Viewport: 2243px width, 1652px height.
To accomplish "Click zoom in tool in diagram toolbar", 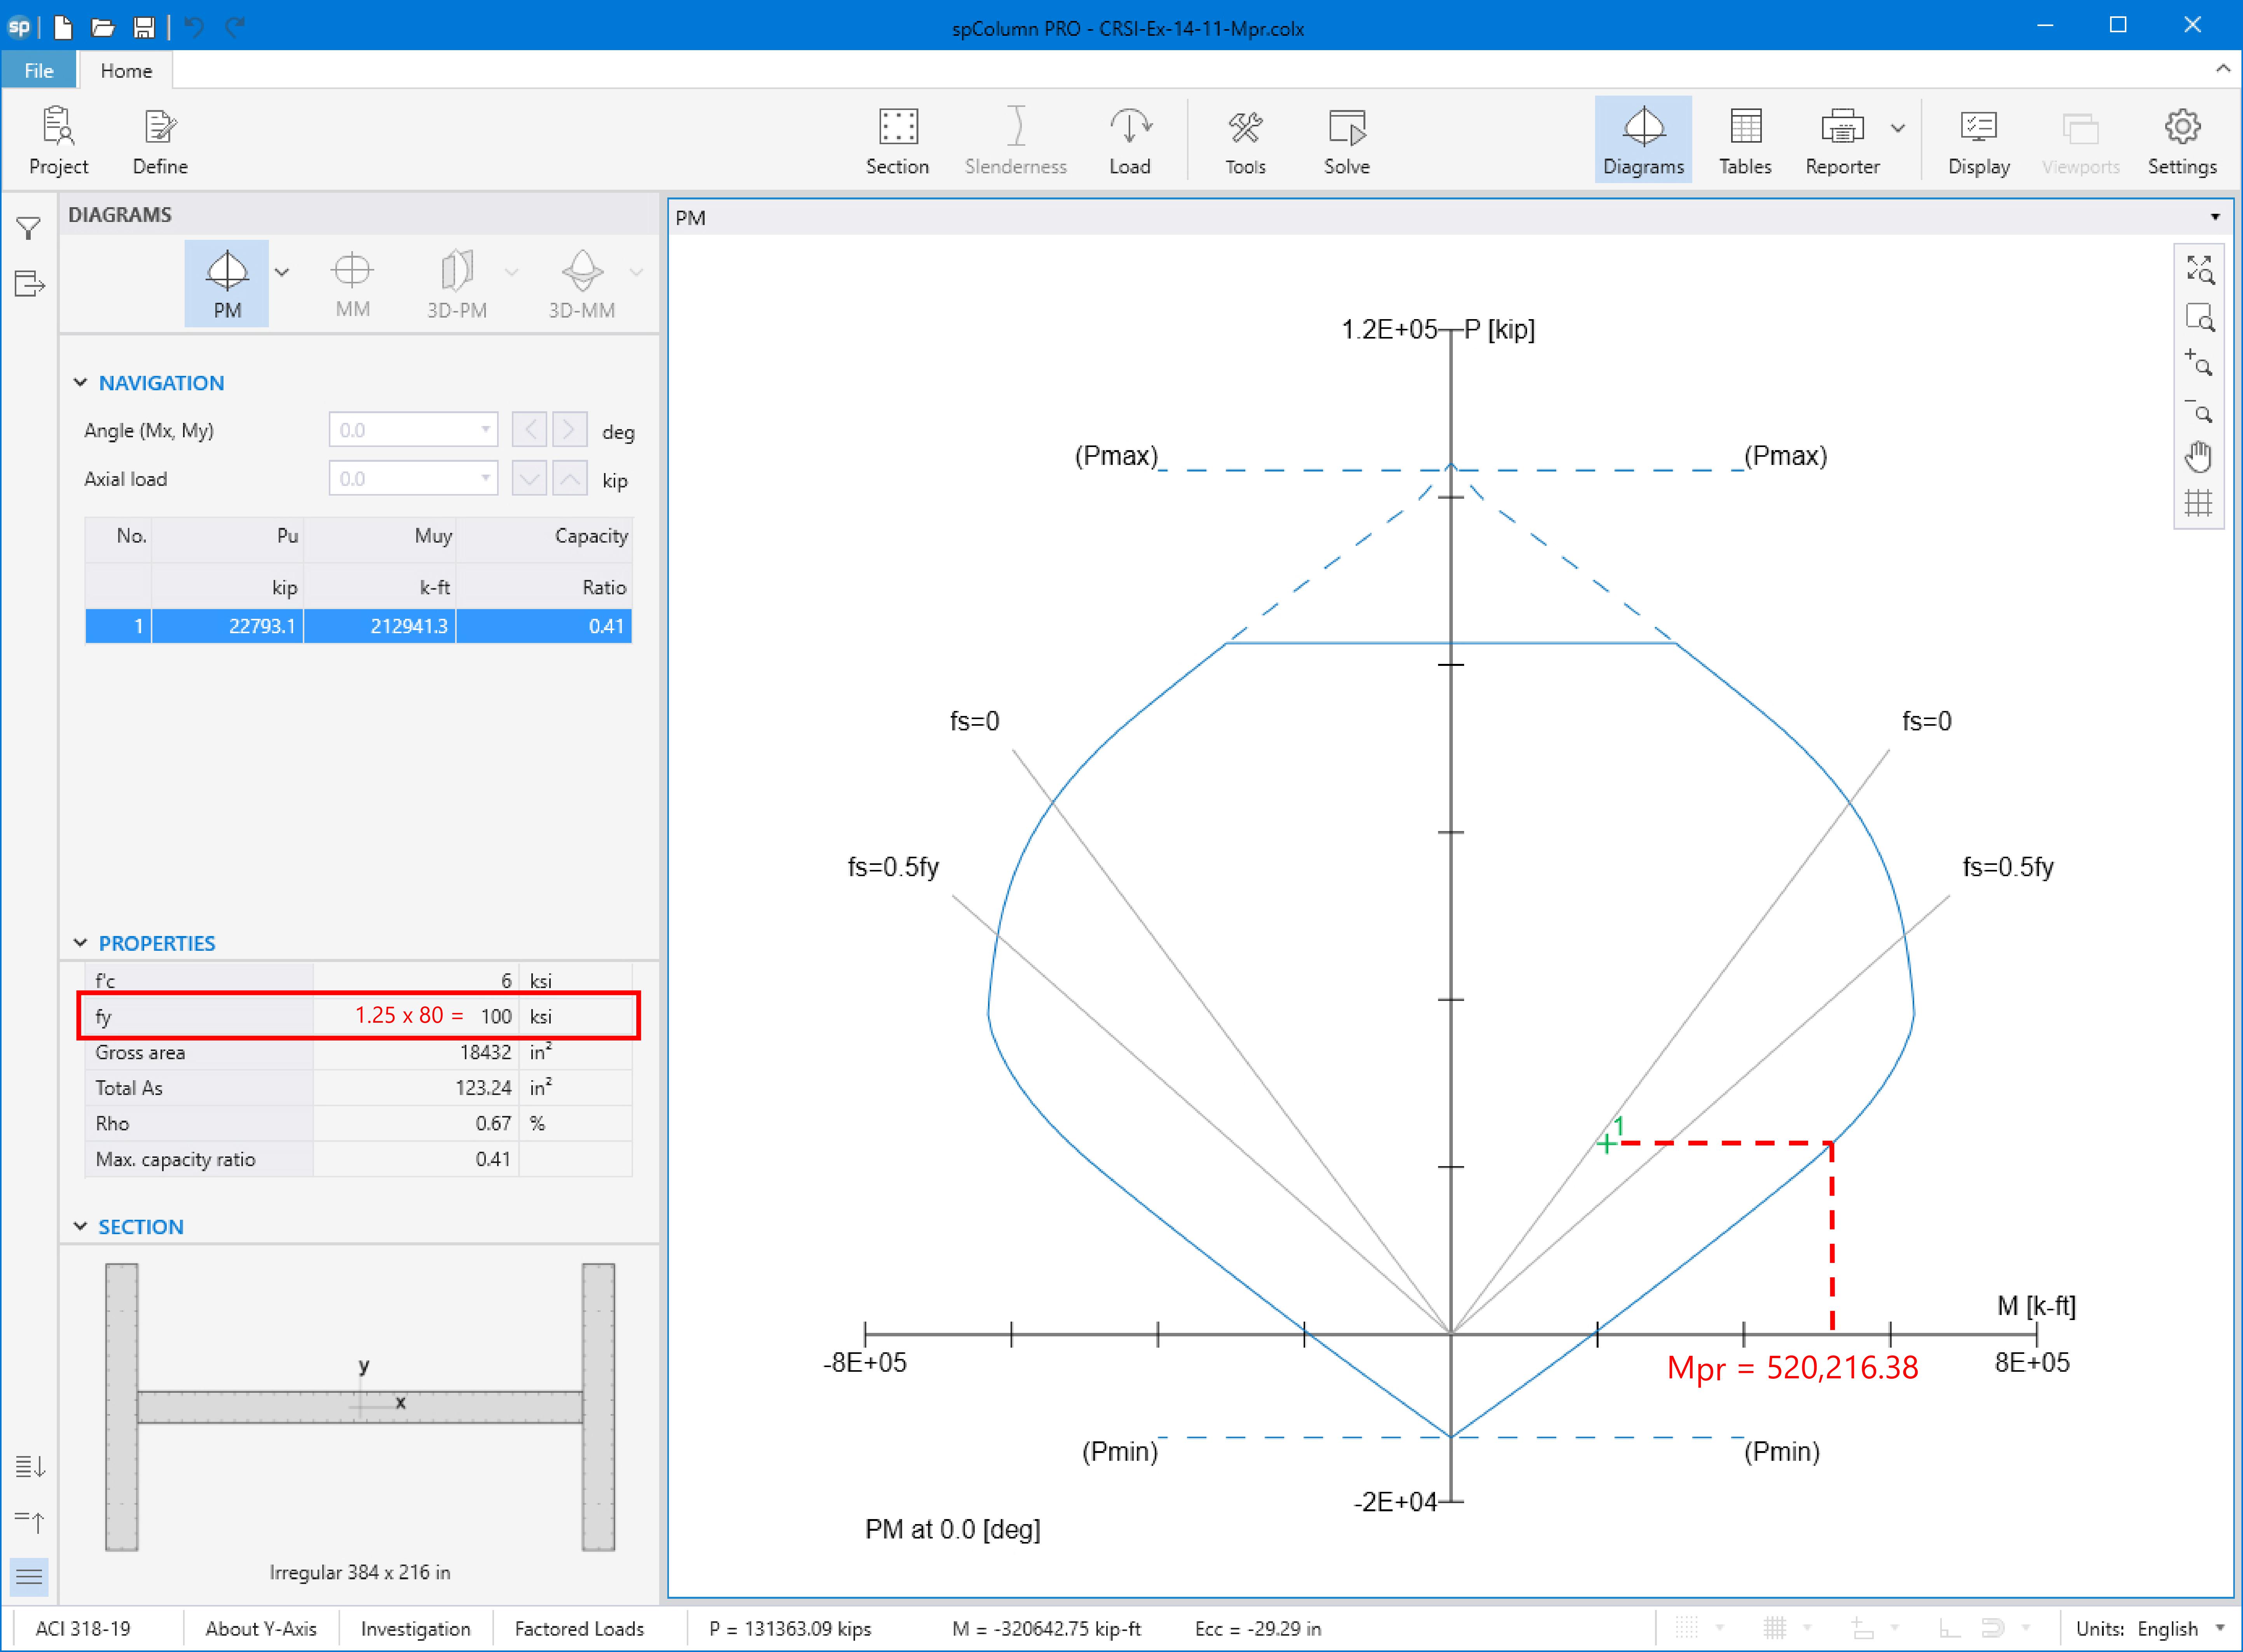I will pyautogui.click(x=2199, y=363).
